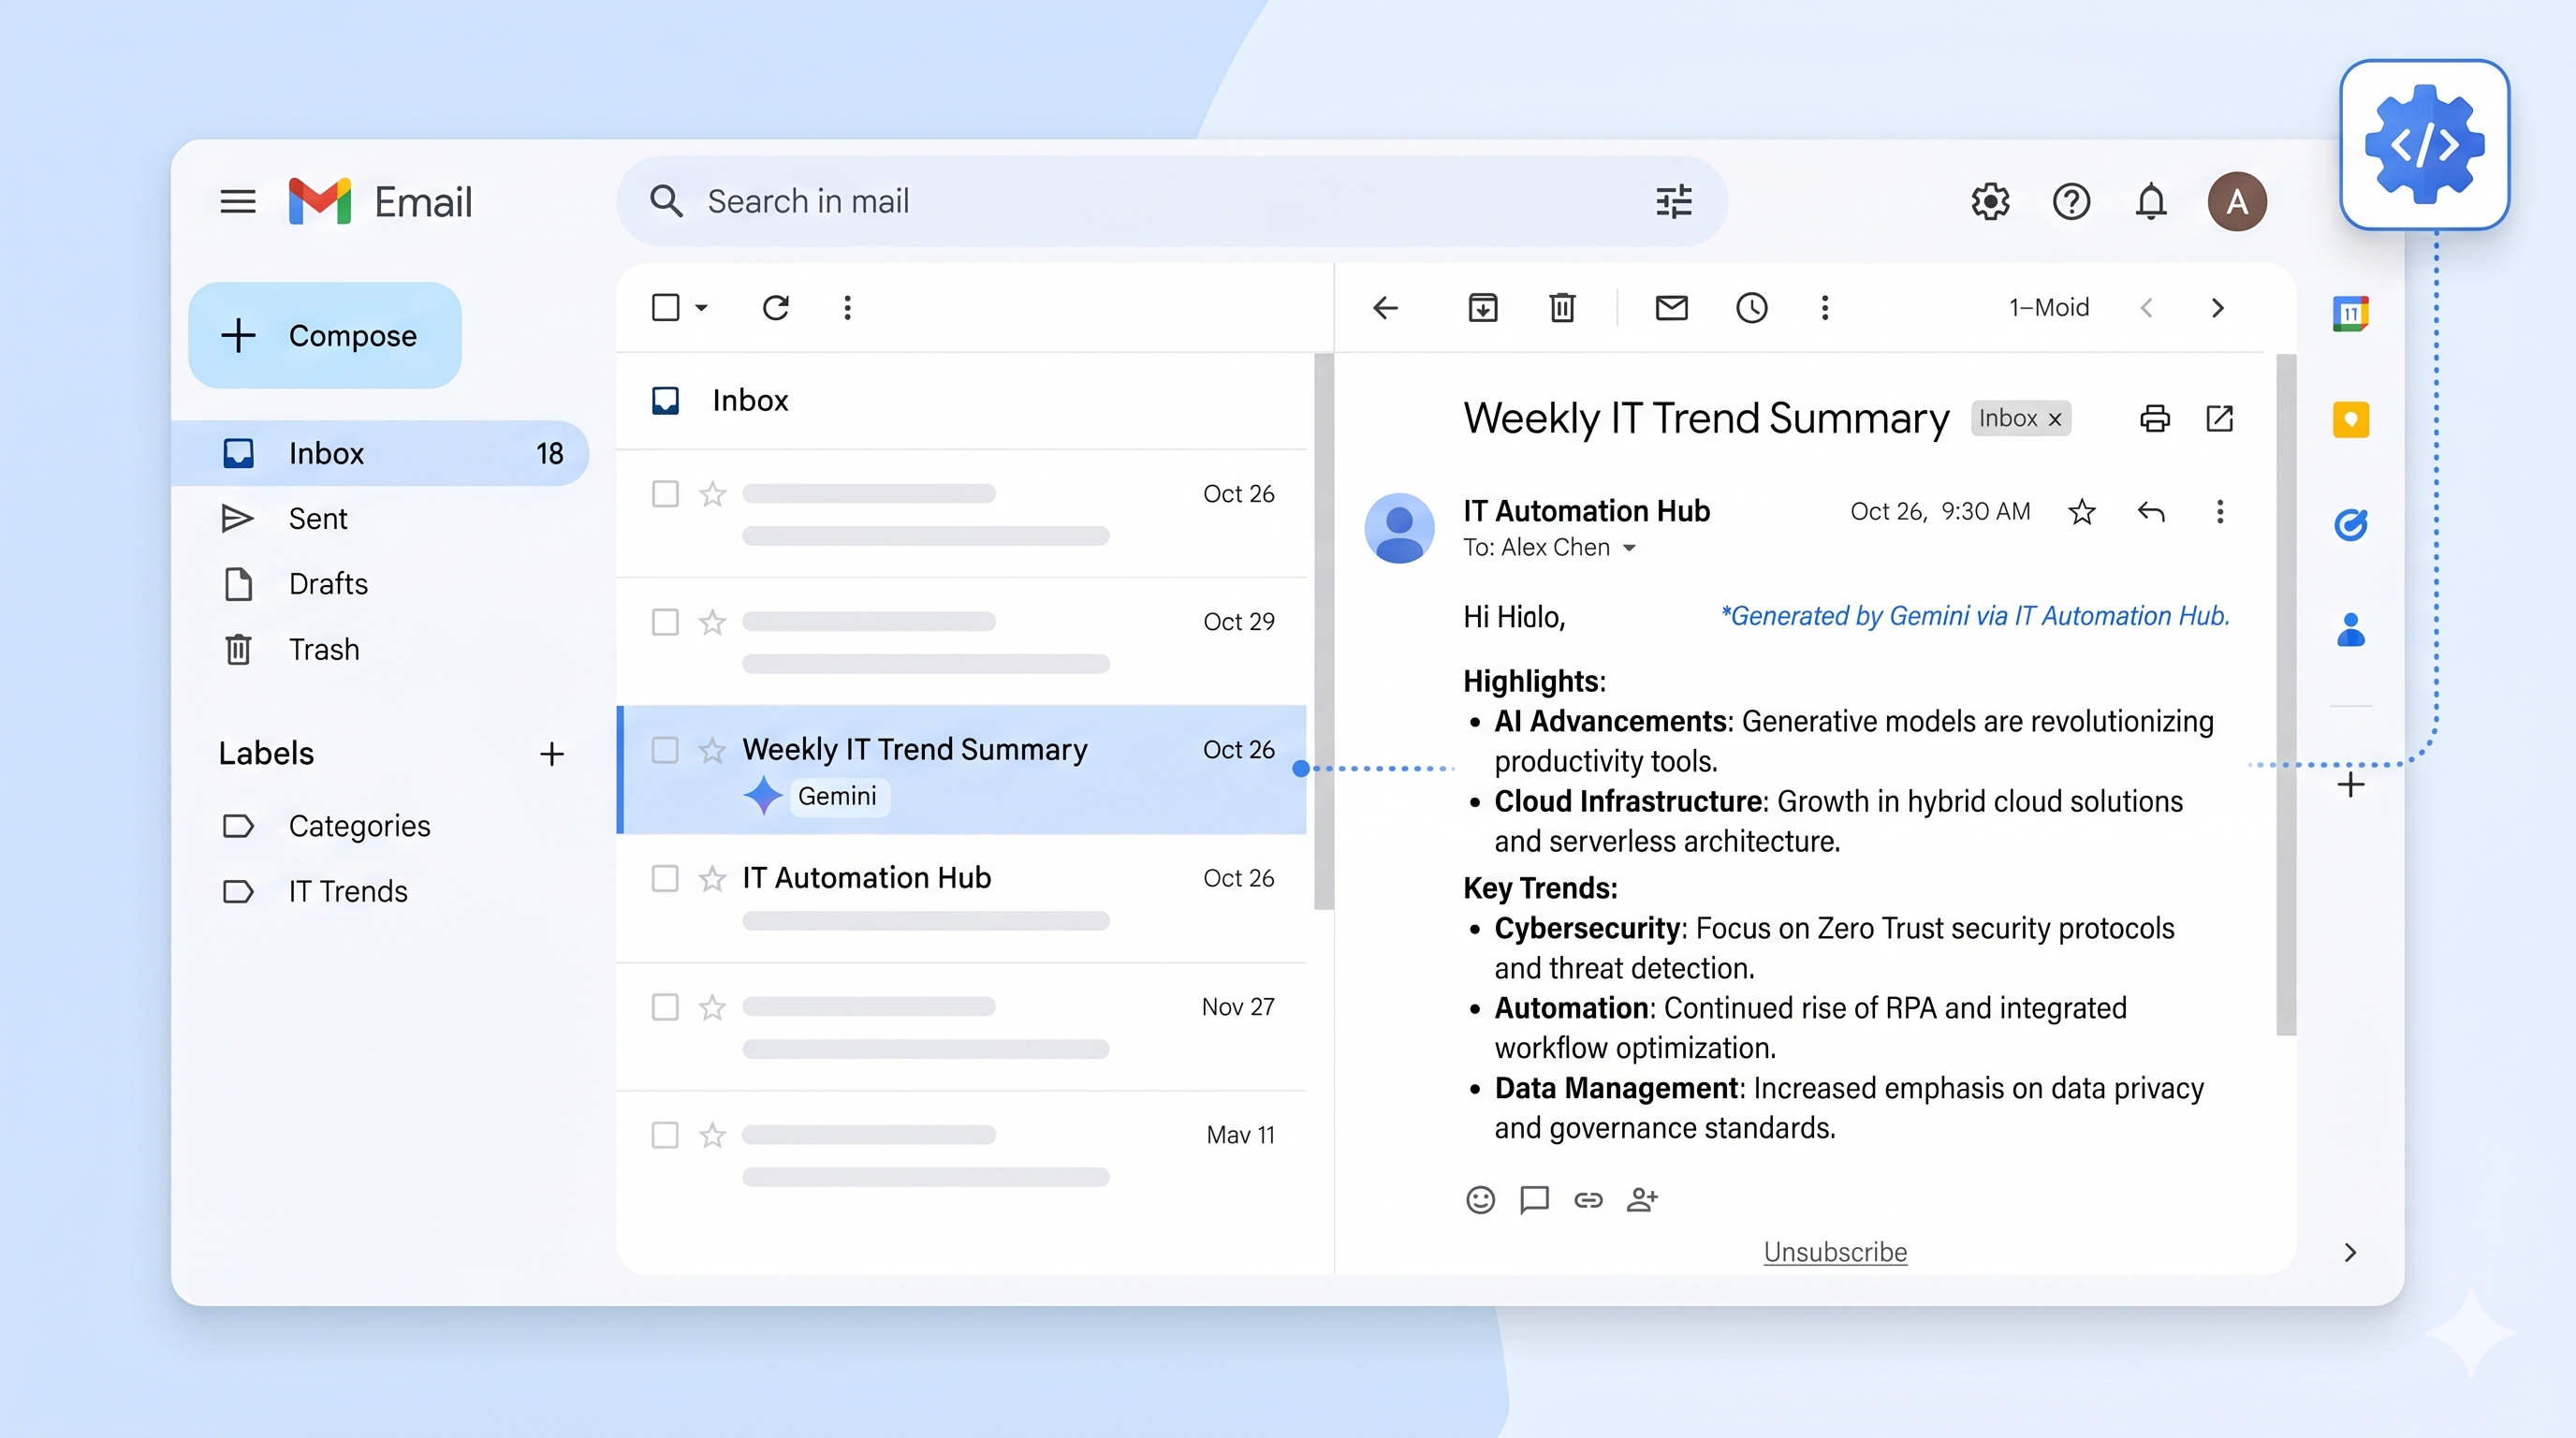This screenshot has height=1438, width=2576.
Task: Open more actions in reading toolbar
Action: coord(1825,307)
